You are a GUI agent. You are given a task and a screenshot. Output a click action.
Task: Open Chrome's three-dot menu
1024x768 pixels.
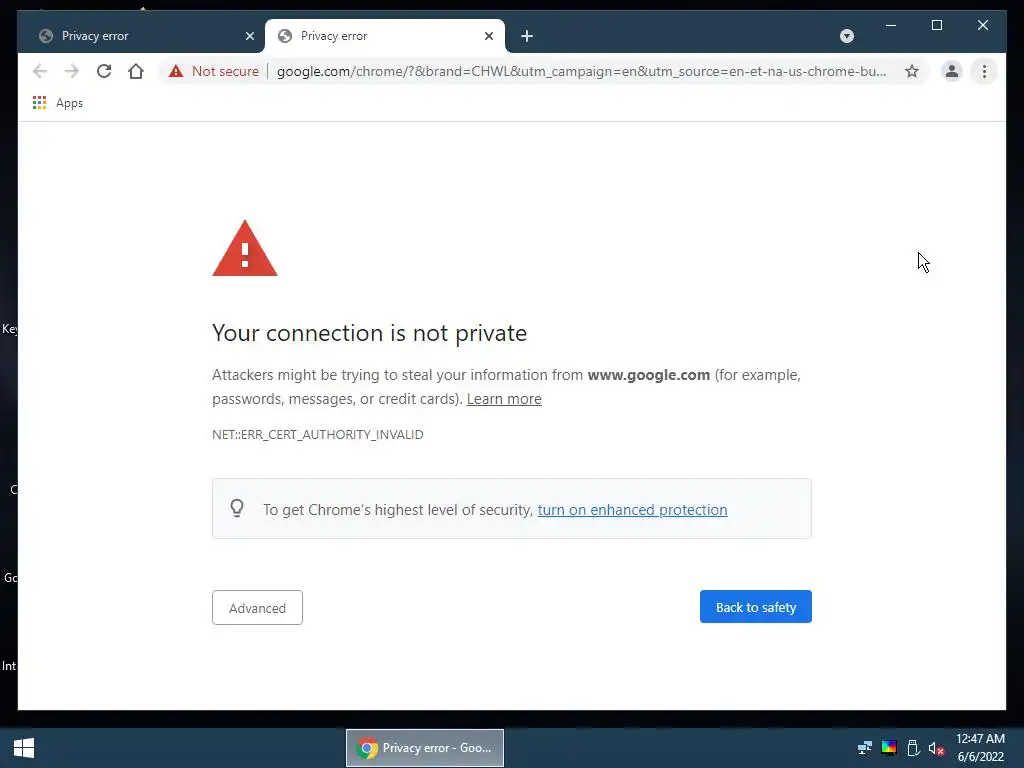tap(984, 71)
